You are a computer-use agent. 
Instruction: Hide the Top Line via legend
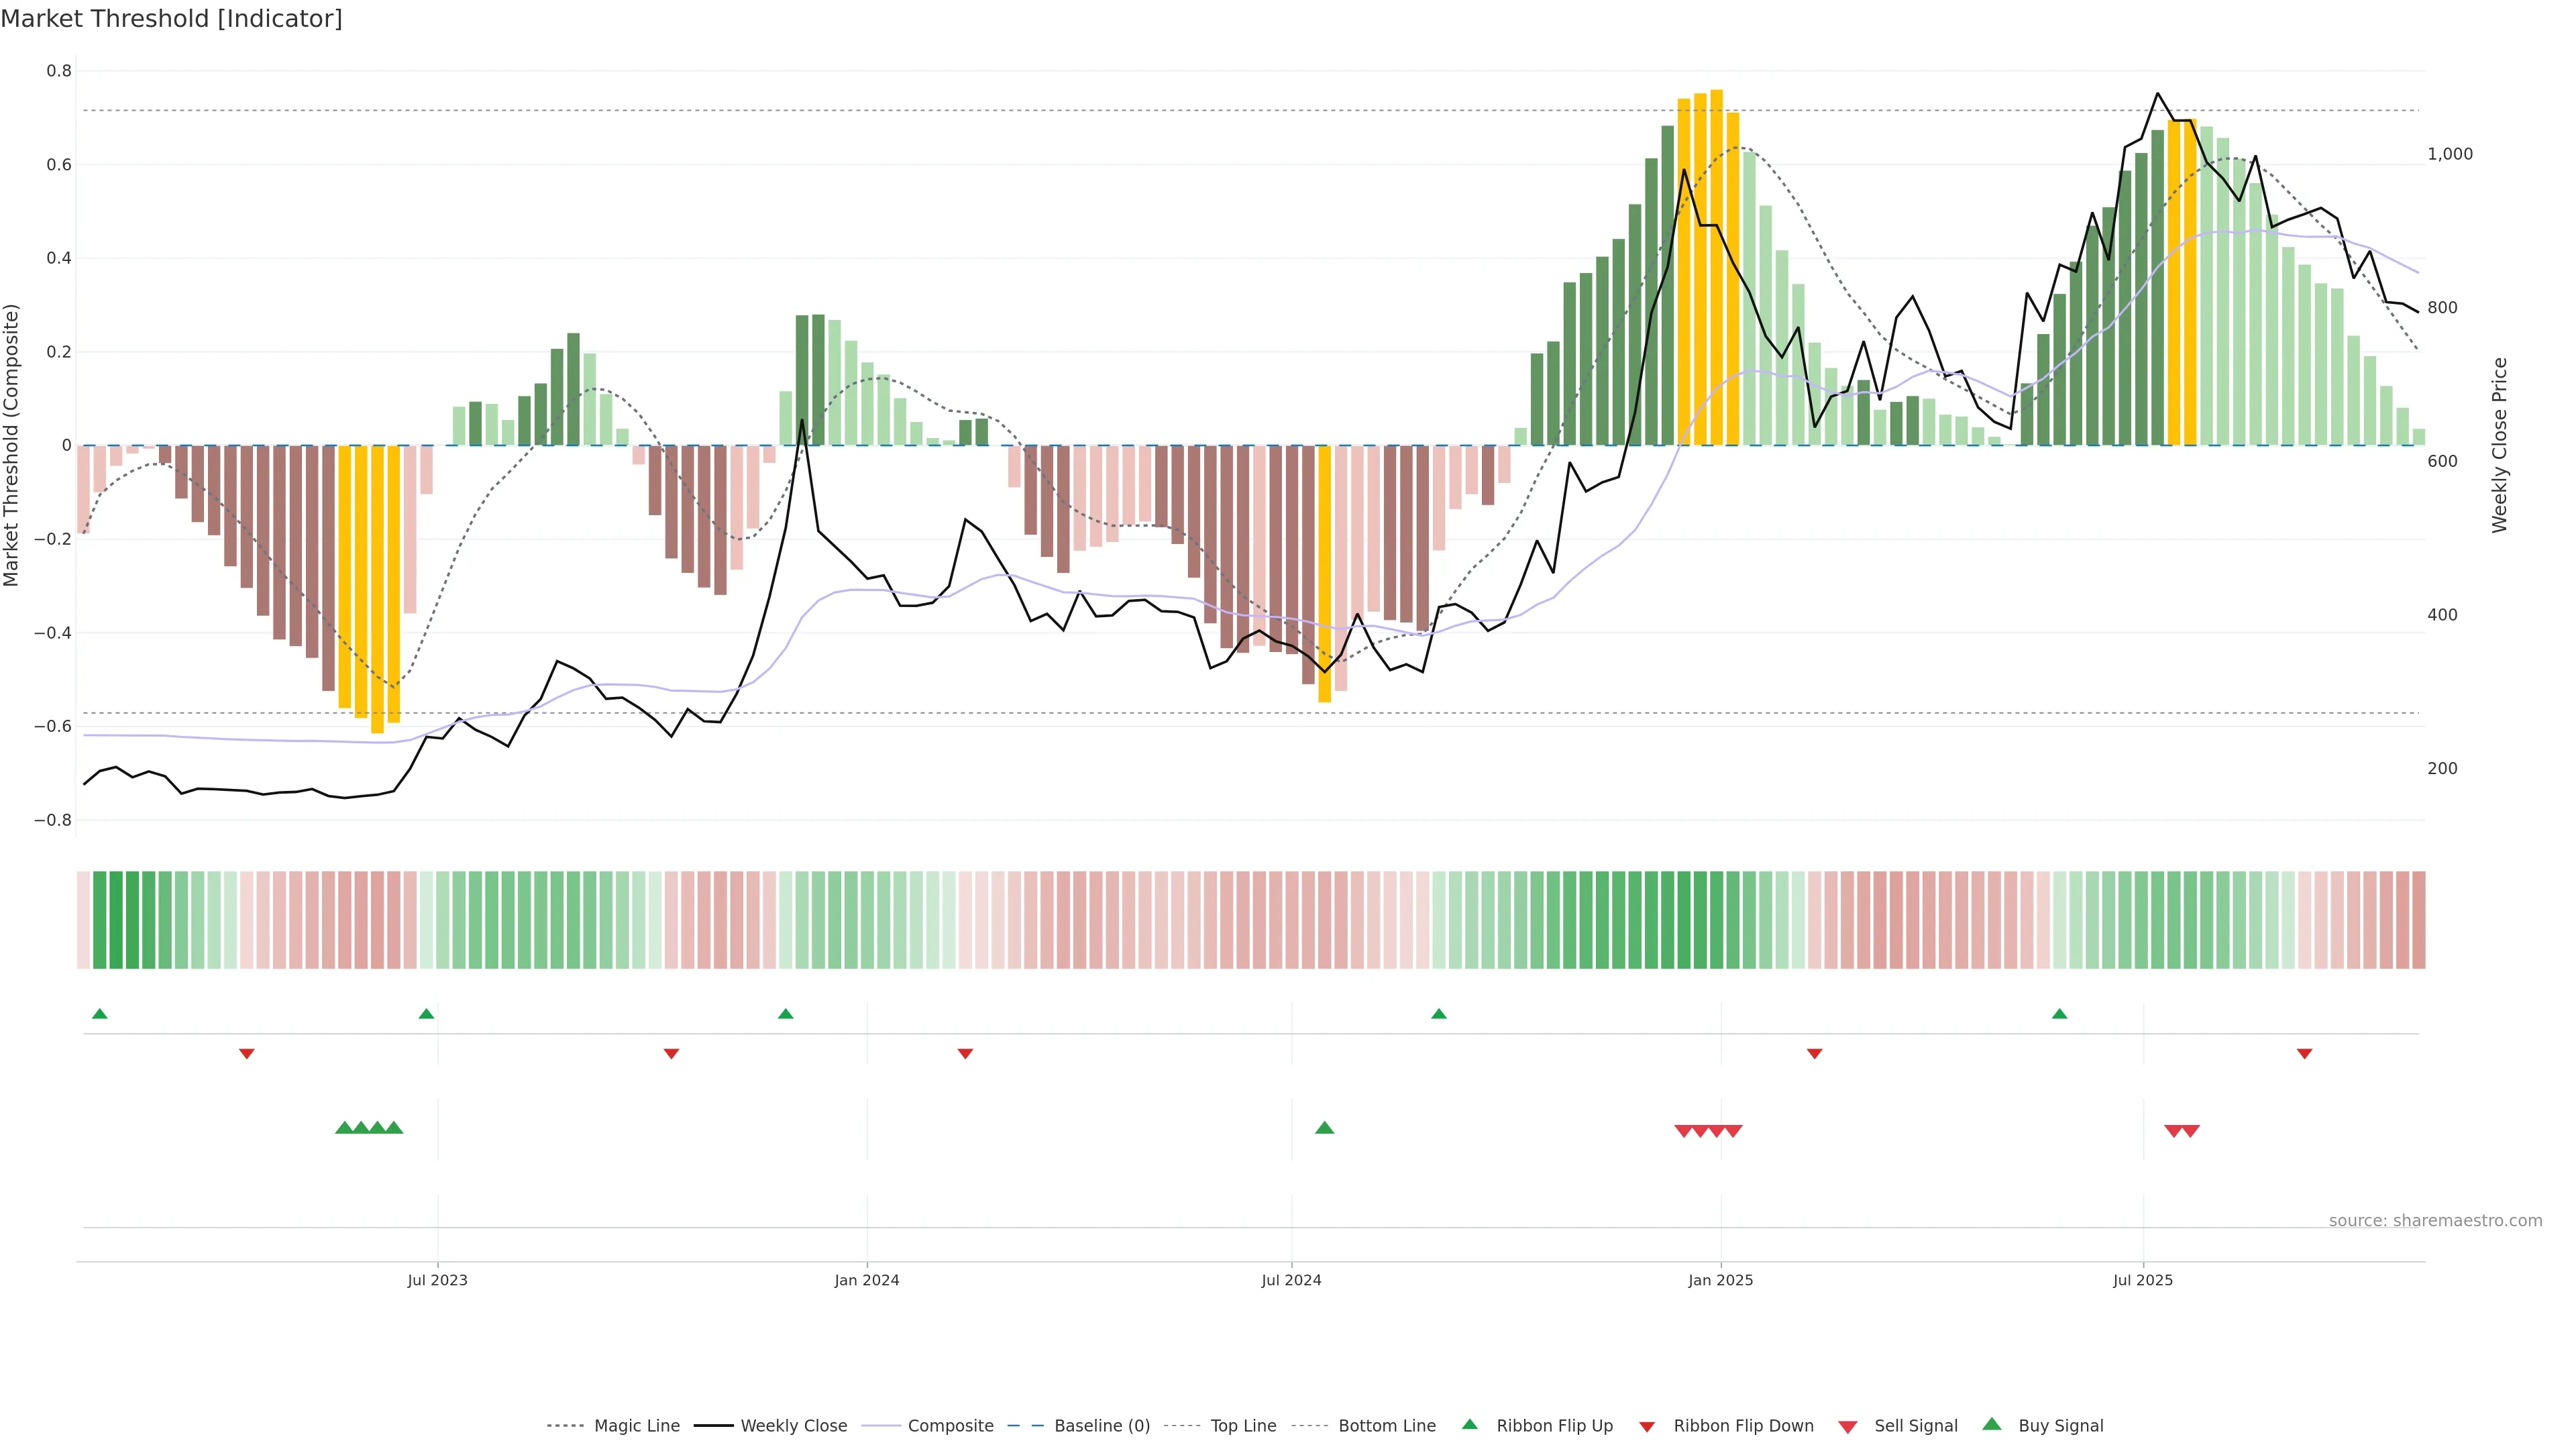(1243, 1426)
